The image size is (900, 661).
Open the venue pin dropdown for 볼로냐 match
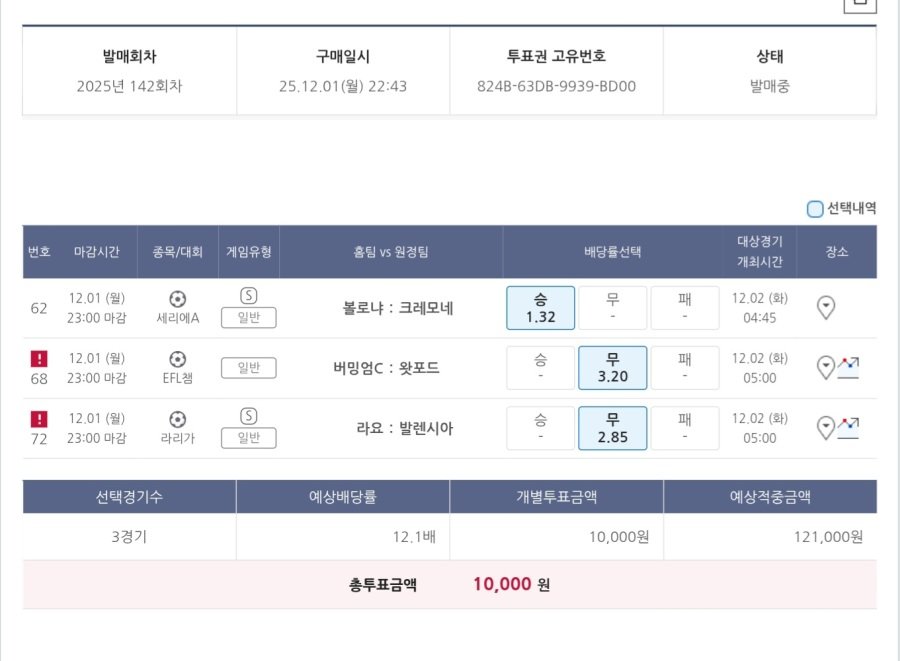click(x=824, y=307)
